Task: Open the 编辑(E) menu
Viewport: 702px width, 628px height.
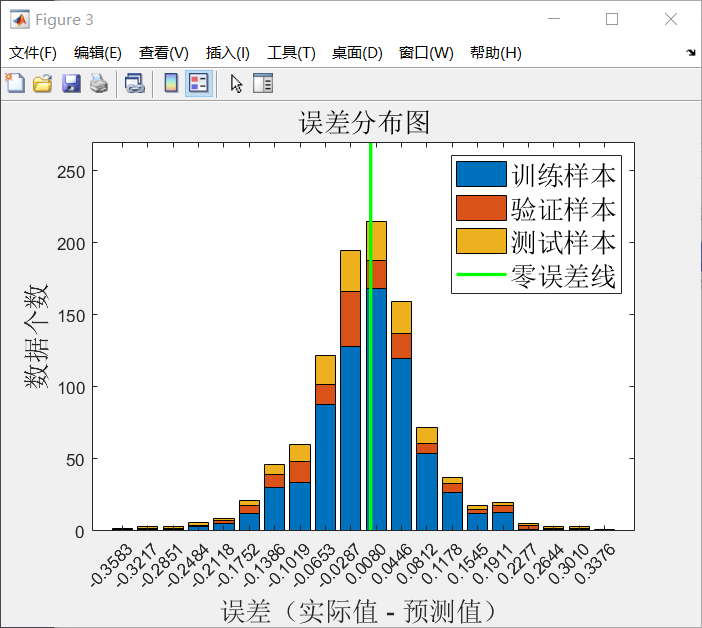Action: coord(97,53)
